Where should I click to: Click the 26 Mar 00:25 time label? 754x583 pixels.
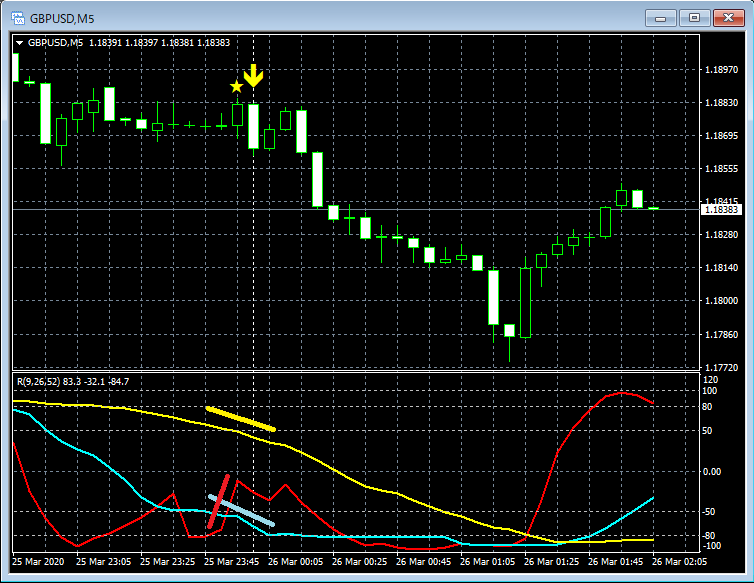[359, 562]
